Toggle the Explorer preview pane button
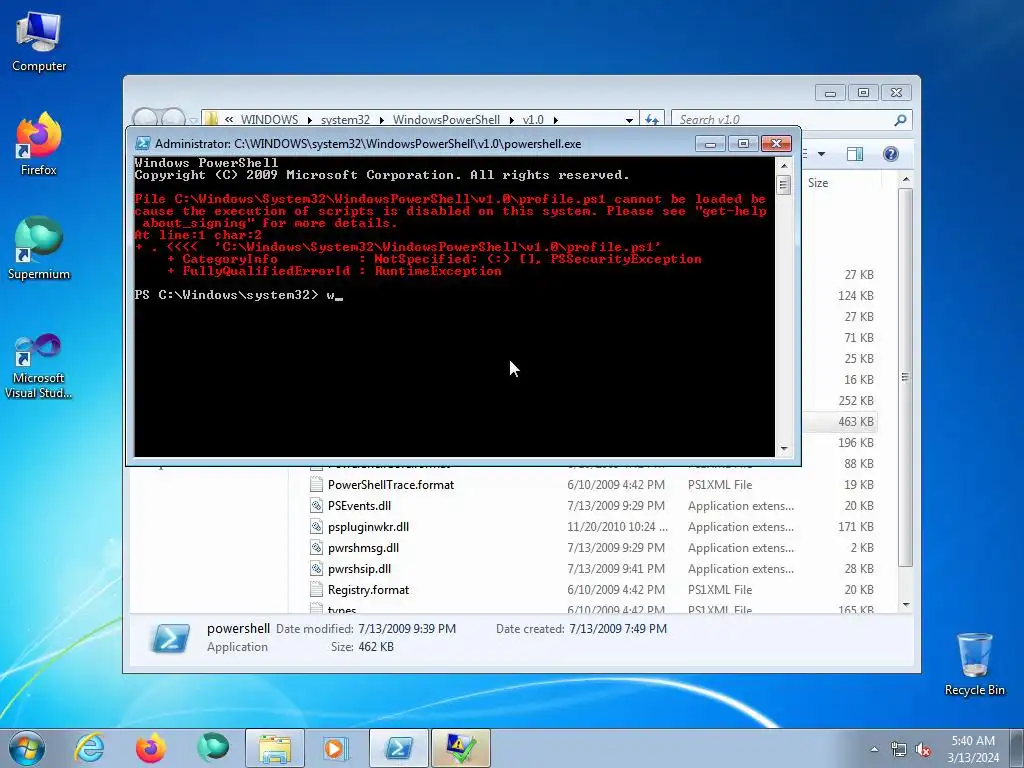 click(x=855, y=154)
